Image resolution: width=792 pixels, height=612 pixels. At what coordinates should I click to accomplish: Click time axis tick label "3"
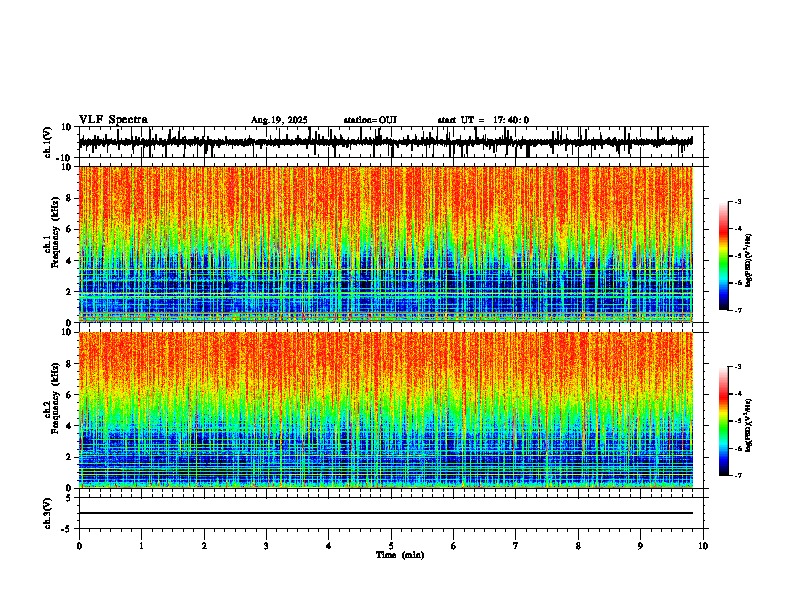click(x=266, y=546)
